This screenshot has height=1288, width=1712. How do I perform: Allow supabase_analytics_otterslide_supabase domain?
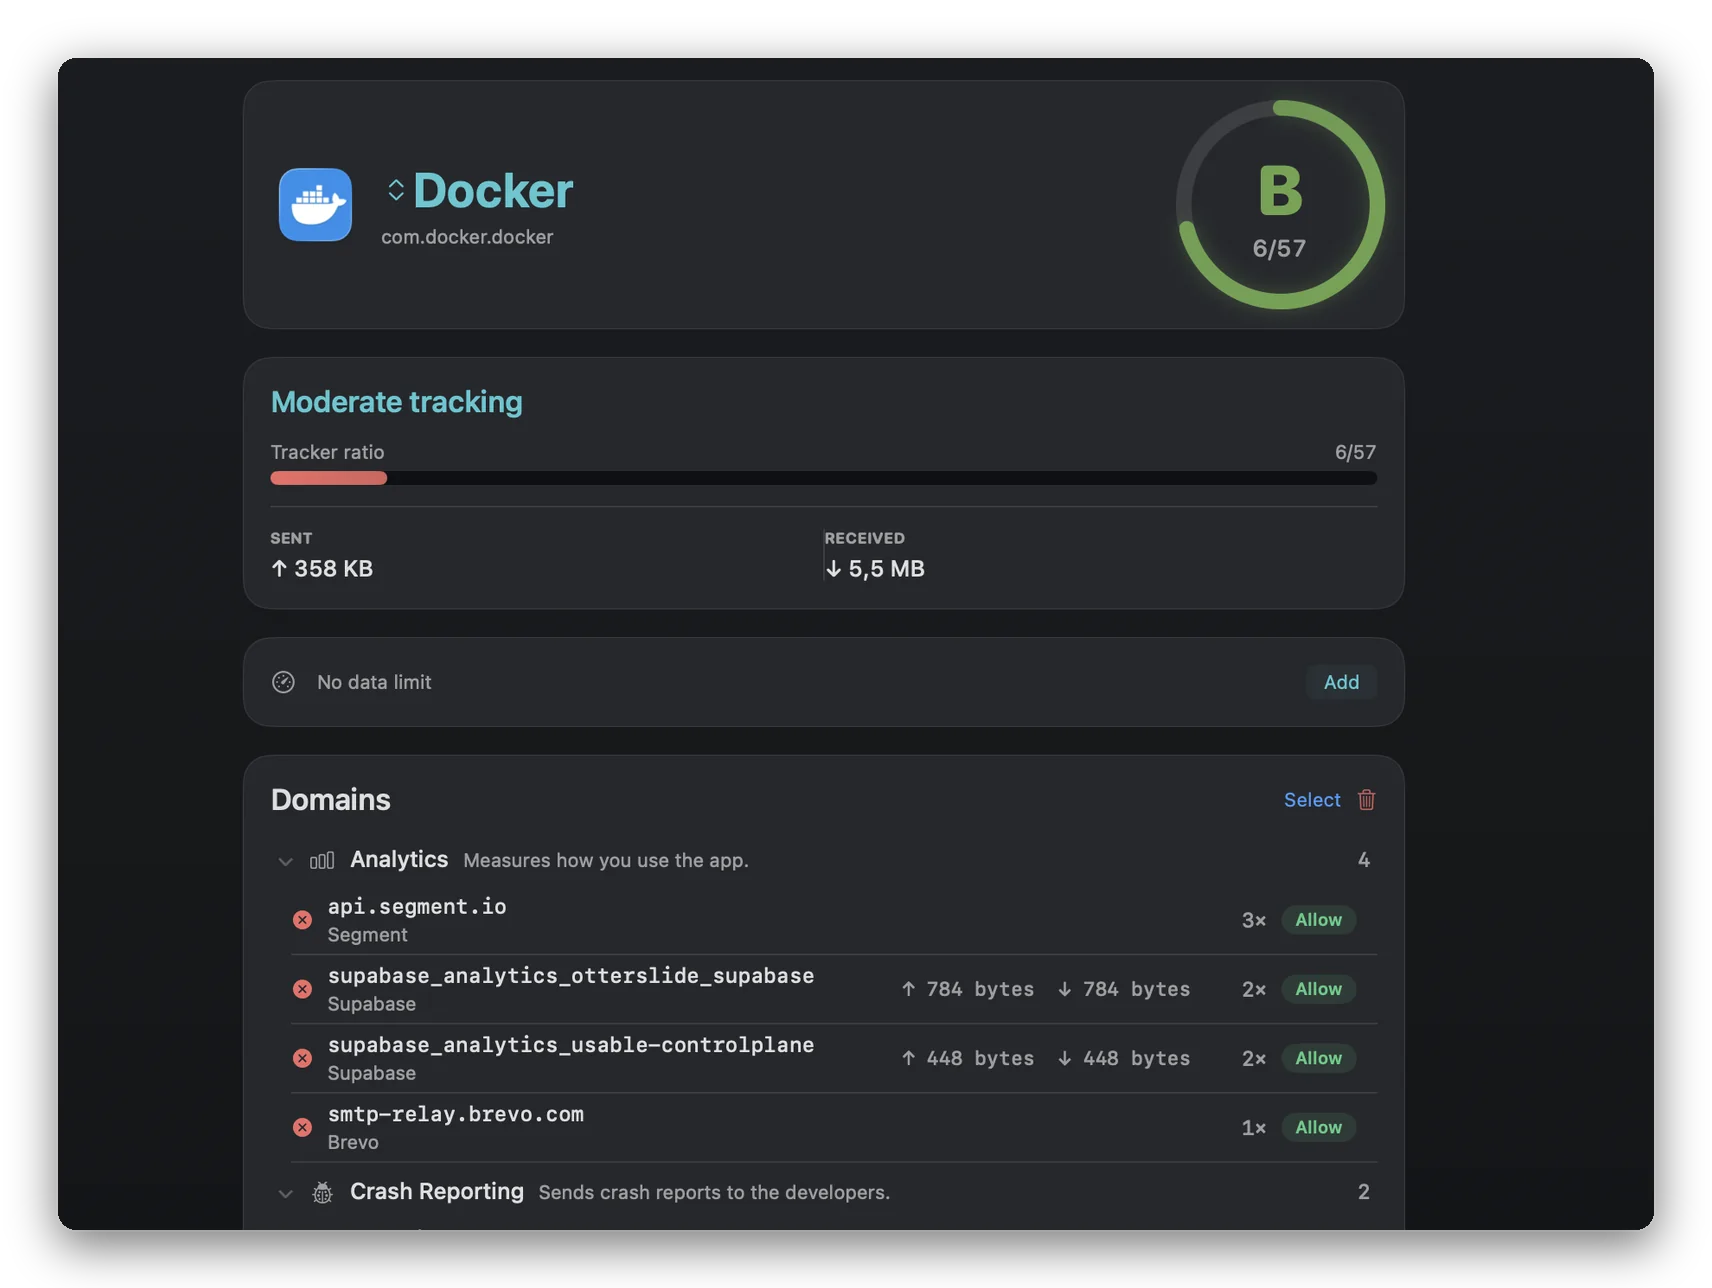pos(1318,989)
